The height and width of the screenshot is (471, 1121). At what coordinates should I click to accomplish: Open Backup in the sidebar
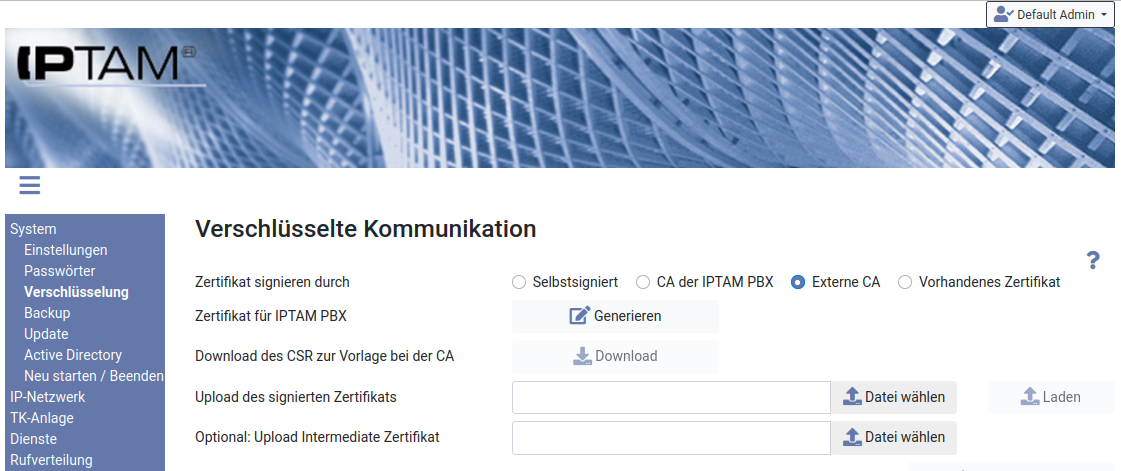47,313
